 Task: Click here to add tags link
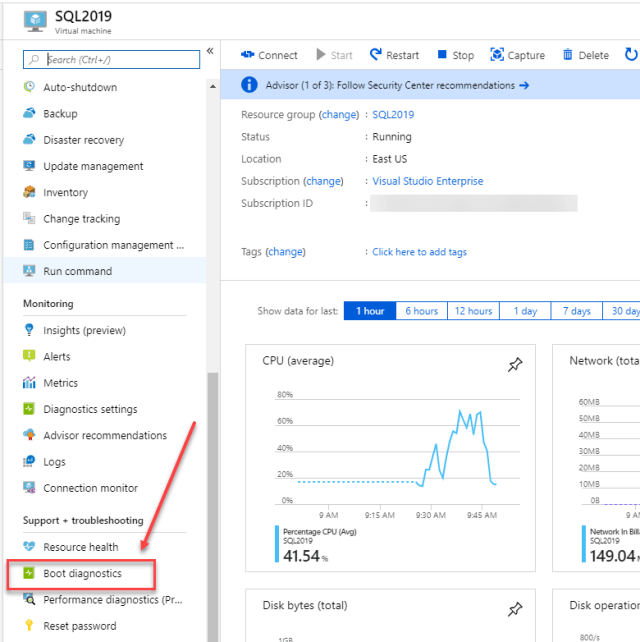419,252
